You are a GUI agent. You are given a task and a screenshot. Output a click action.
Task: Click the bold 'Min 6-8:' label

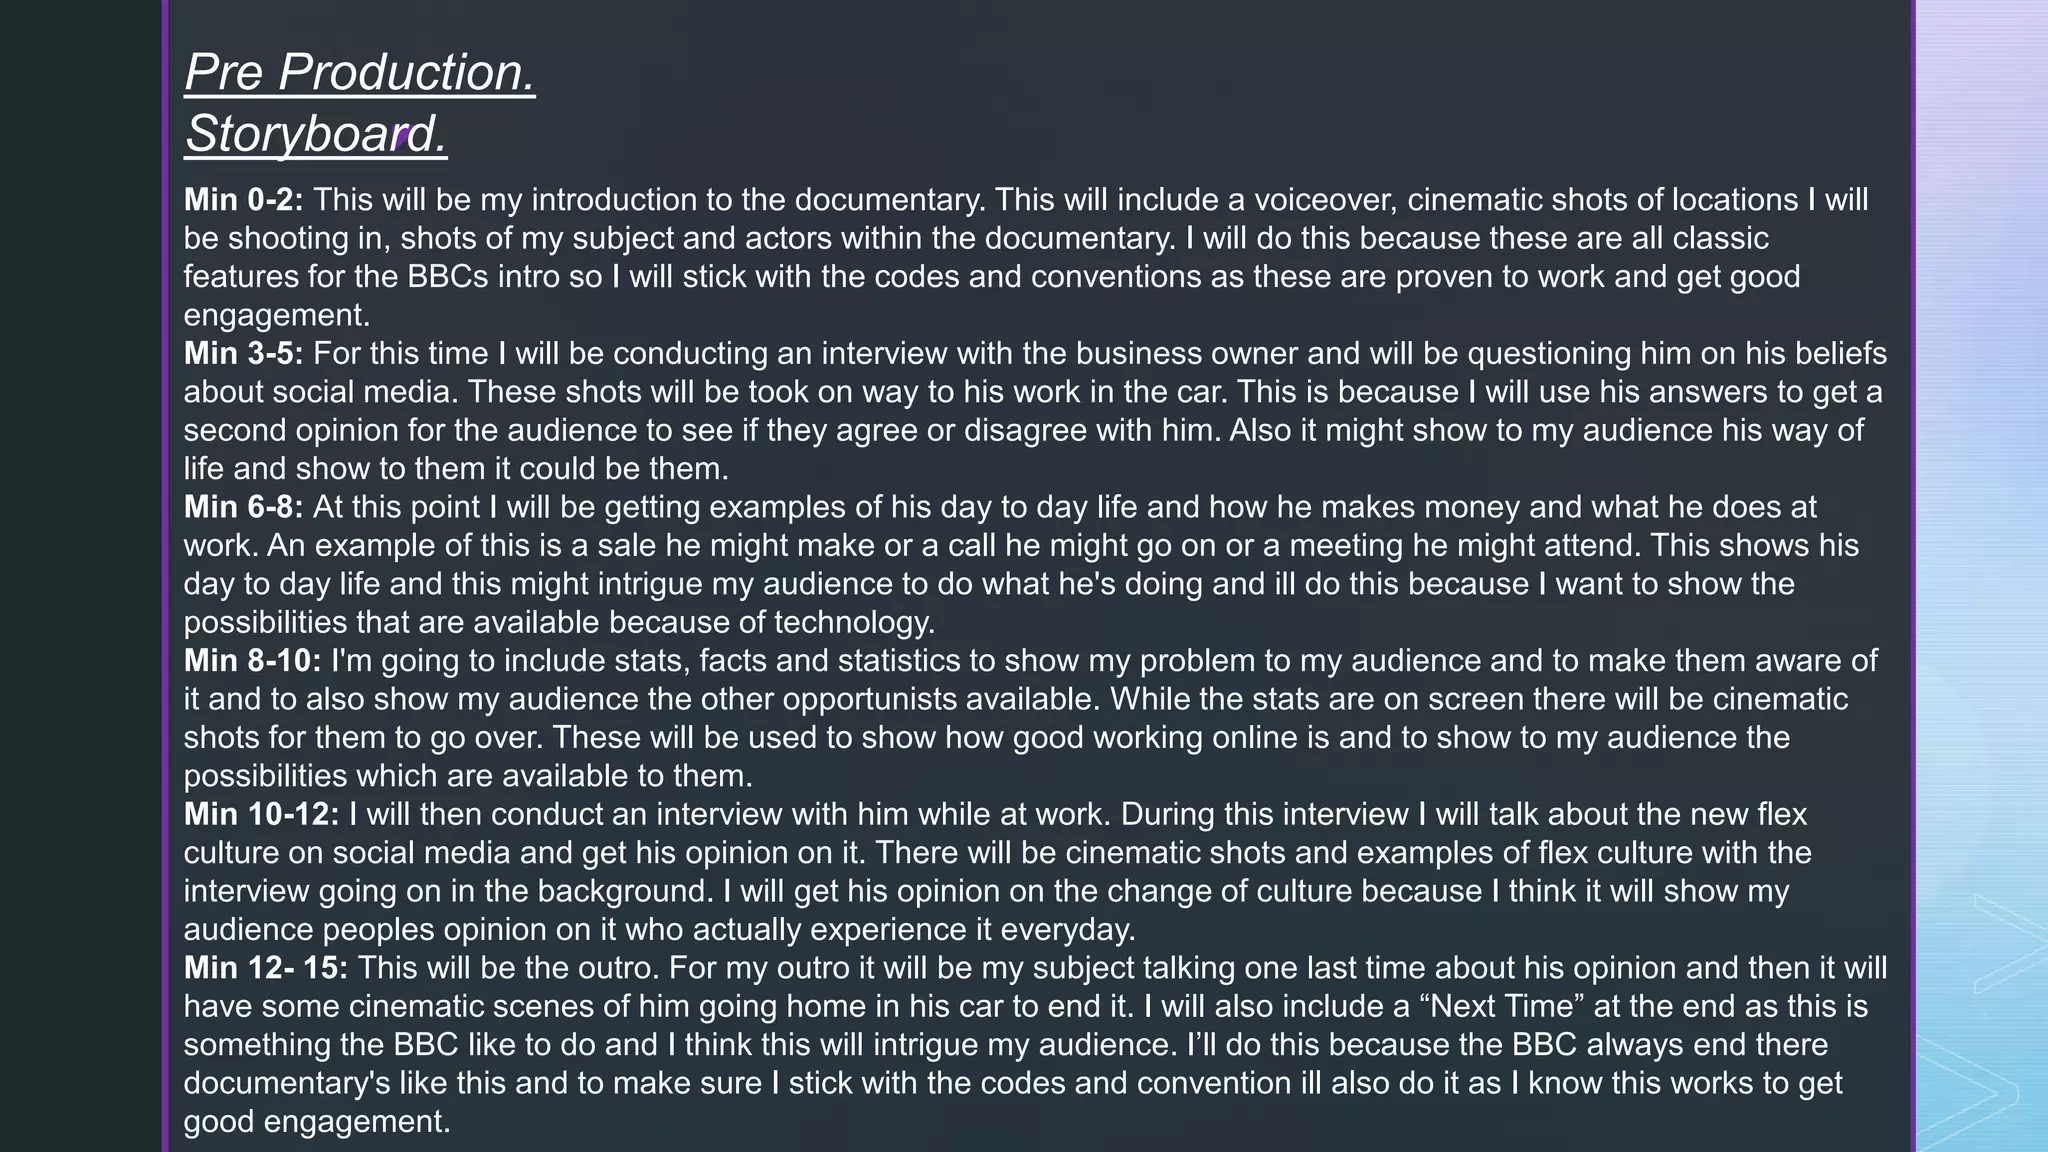pyautogui.click(x=243, y=507)
